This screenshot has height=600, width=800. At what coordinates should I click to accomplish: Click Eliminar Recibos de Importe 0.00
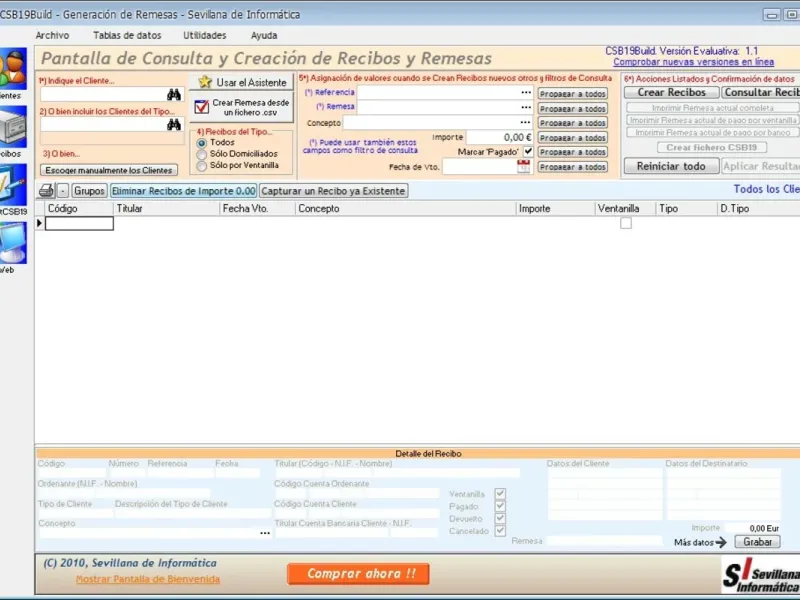click(x=184, y=191)
